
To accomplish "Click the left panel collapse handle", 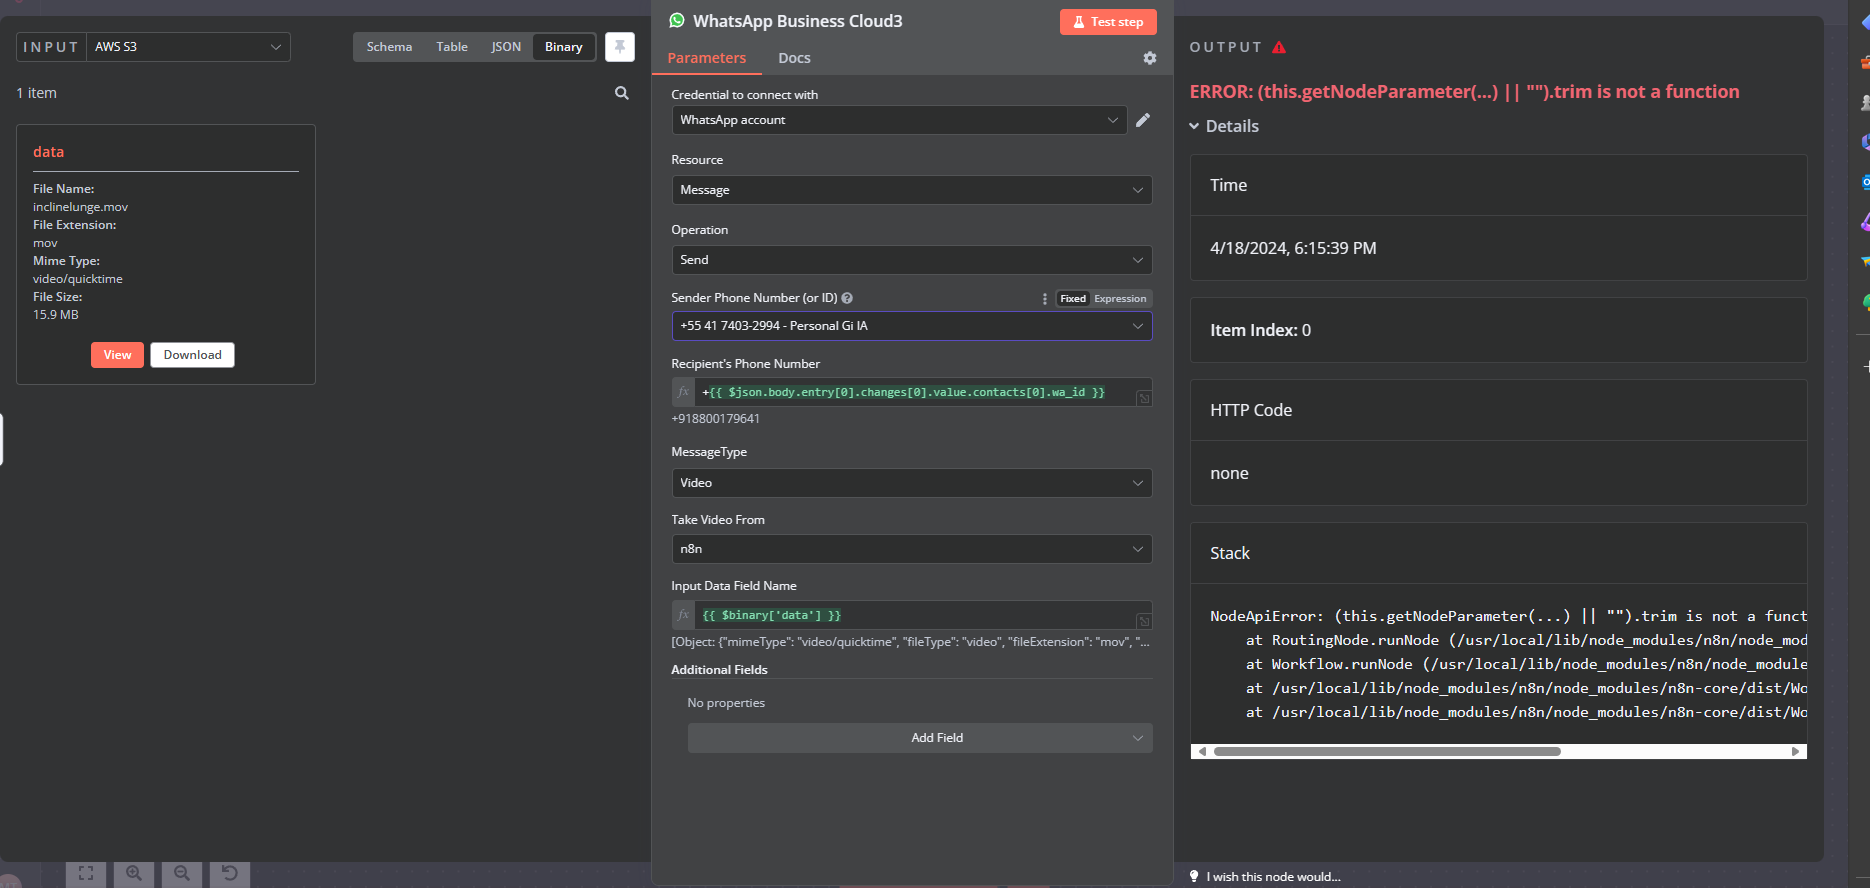I will [2, 439].
